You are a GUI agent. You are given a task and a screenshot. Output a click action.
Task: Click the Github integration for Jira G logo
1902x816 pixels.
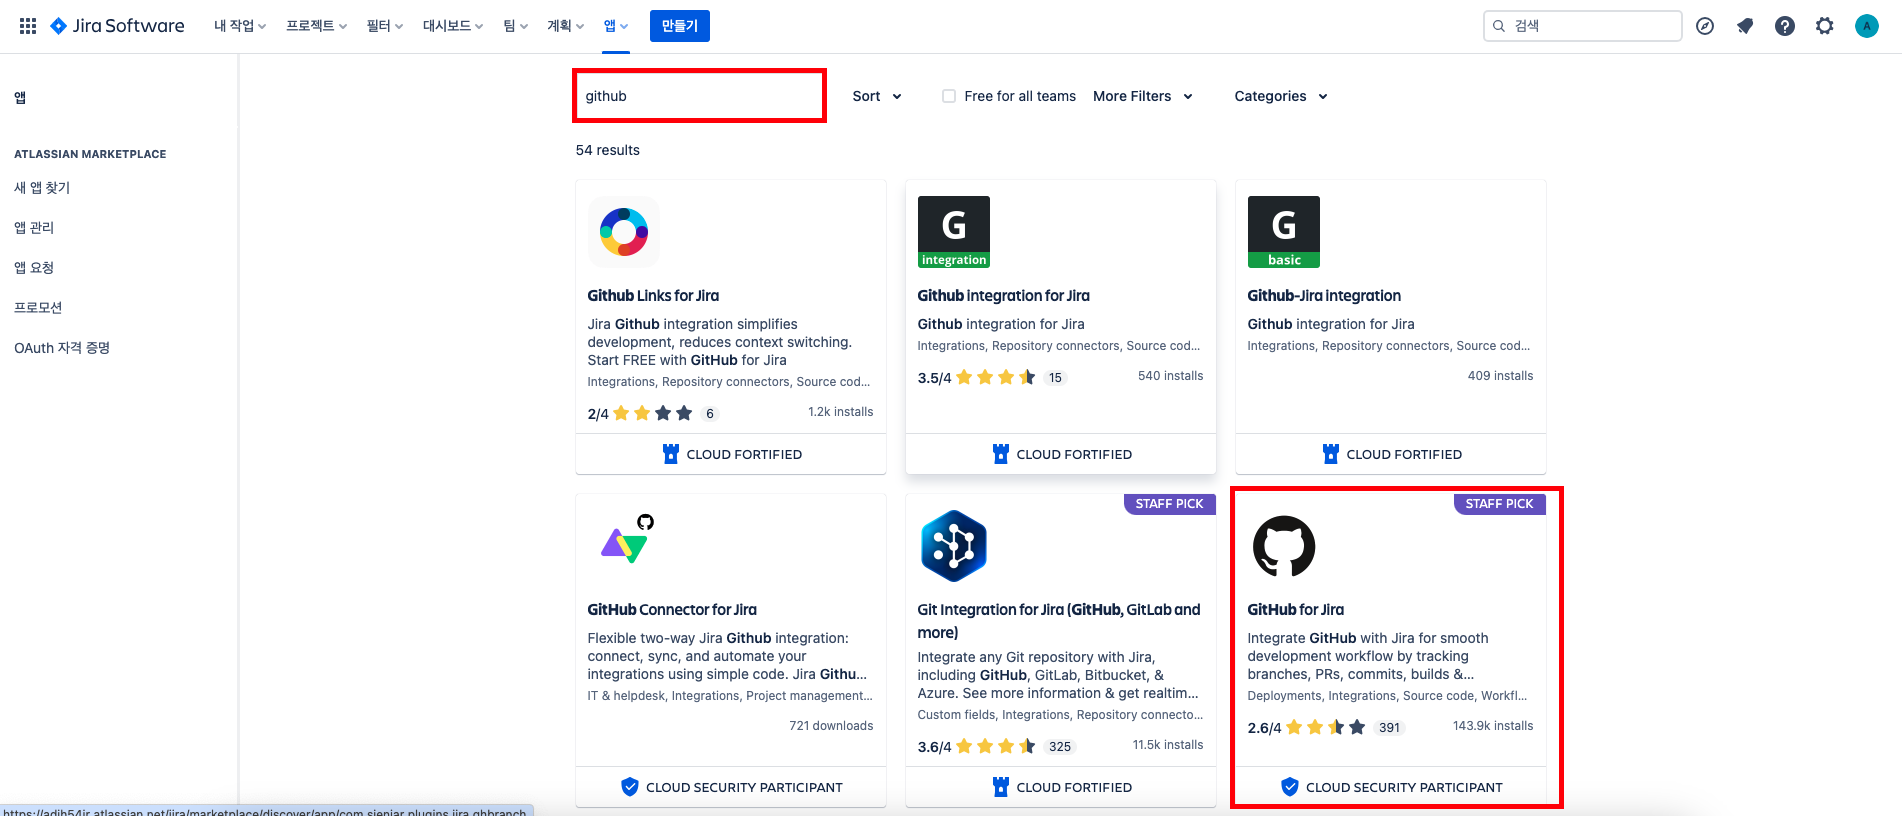954,232
